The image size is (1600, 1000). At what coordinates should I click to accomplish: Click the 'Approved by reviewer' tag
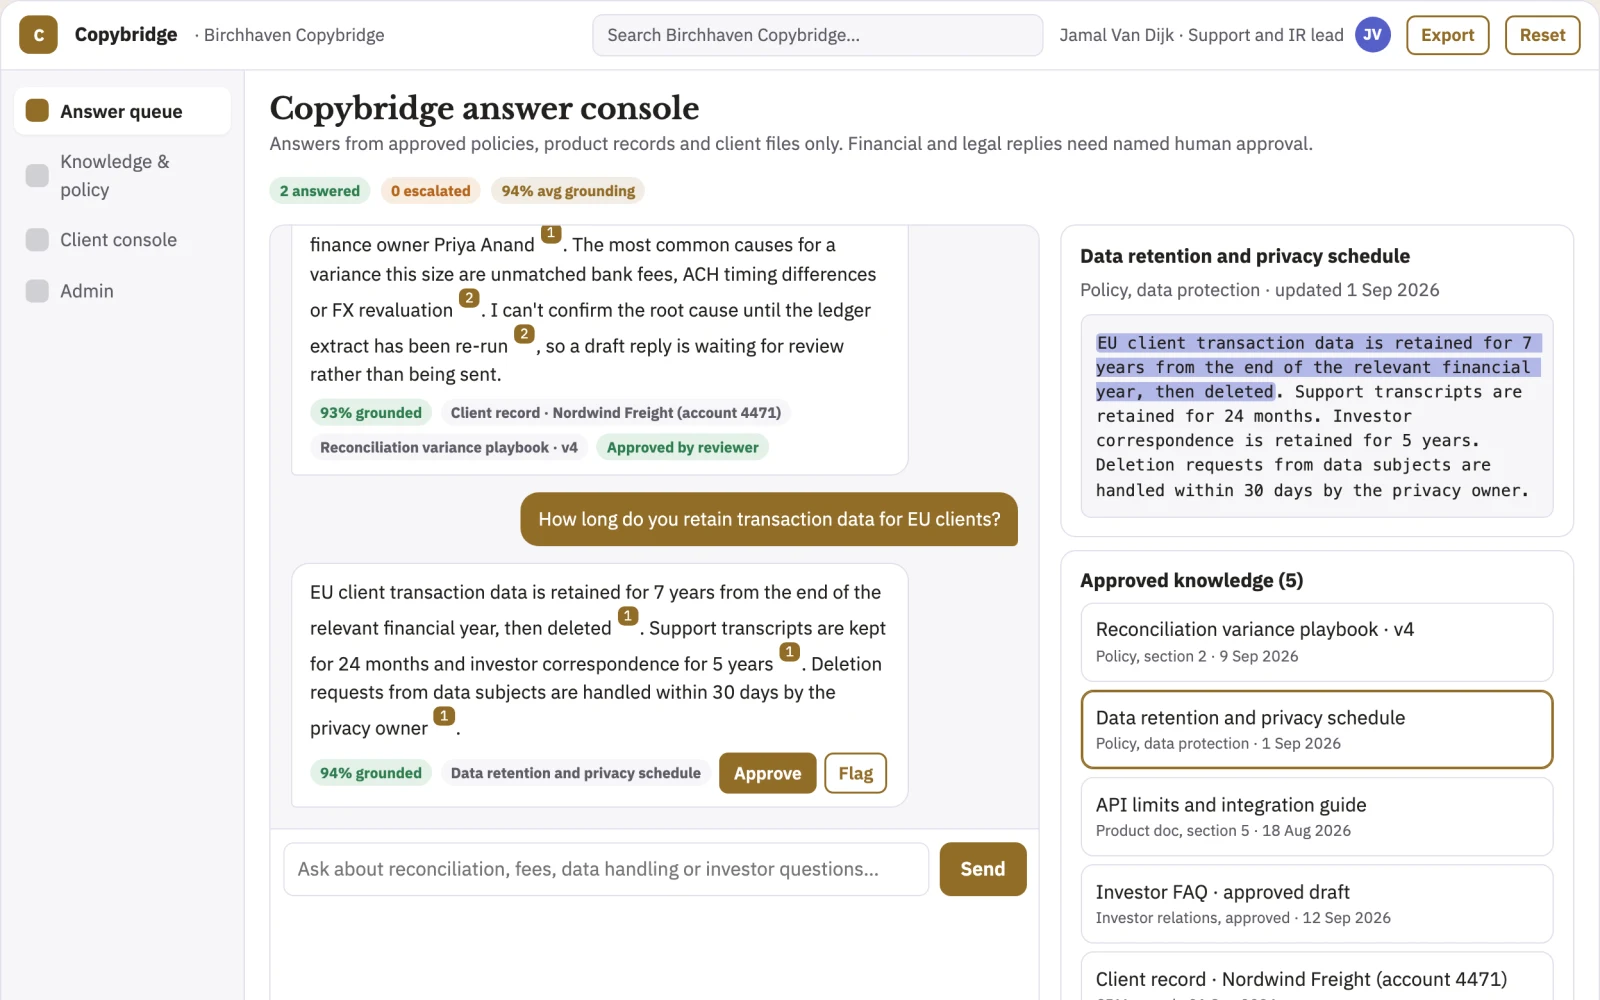[682, 447]
